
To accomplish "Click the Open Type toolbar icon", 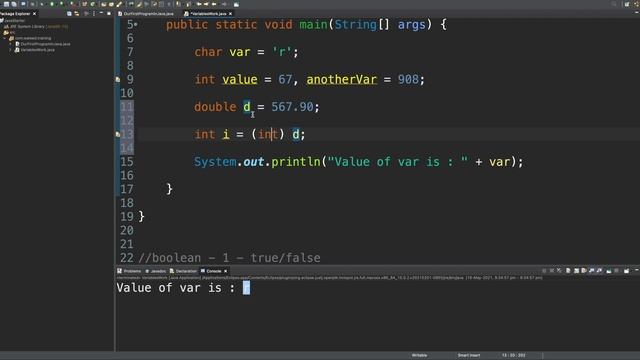I will tap(103, 4).
